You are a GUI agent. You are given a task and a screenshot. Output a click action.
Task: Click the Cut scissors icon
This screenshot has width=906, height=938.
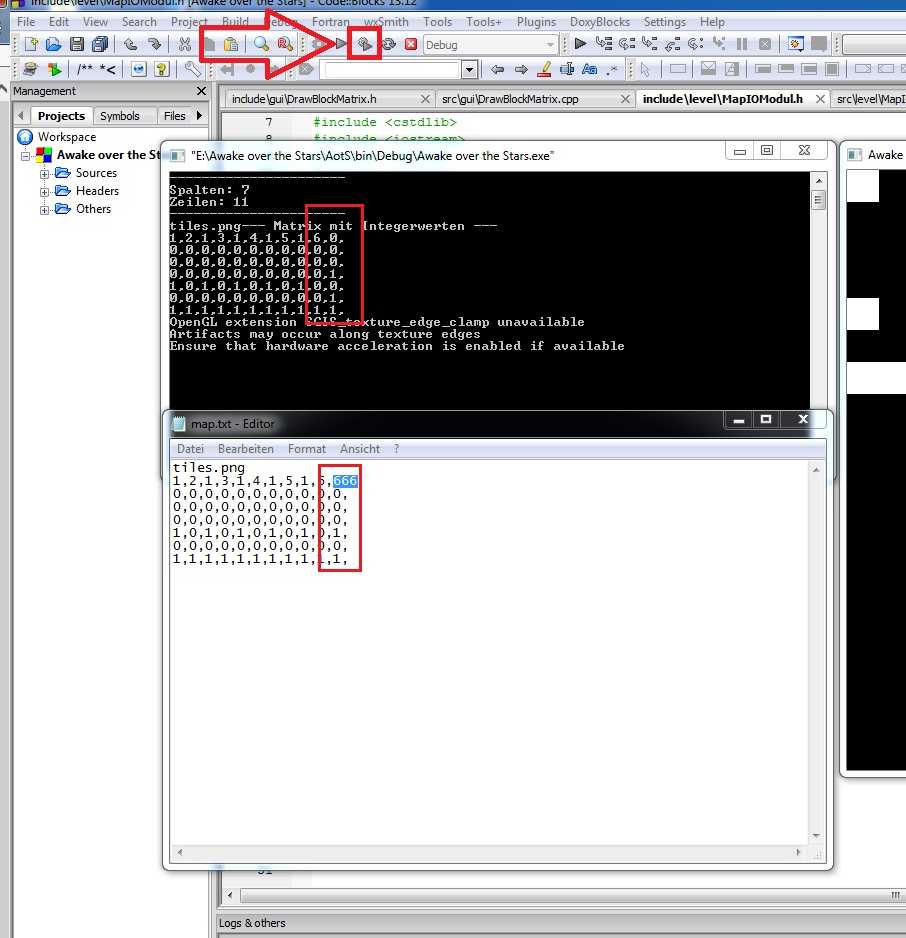(x=185, y=44)
